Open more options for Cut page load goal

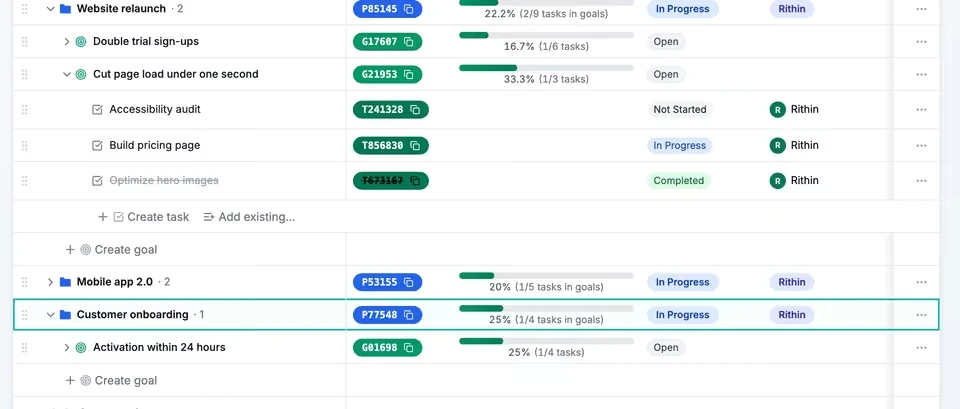[921, 75]
